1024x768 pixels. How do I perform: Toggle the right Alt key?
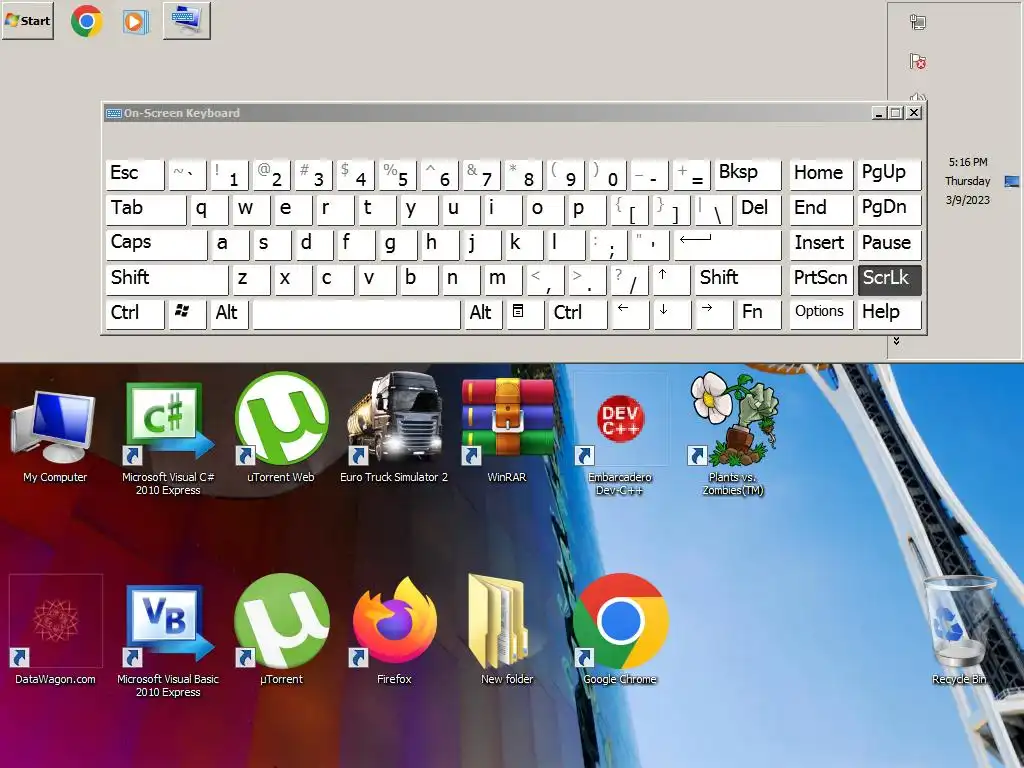pos(483,314)
